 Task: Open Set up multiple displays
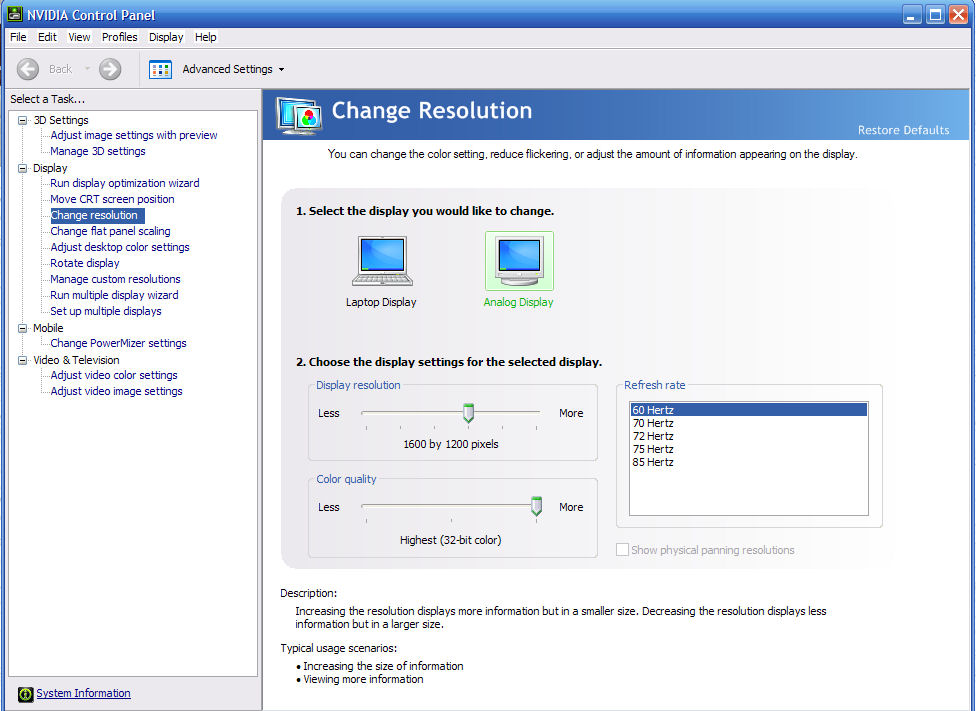click(x=106, y=311)
